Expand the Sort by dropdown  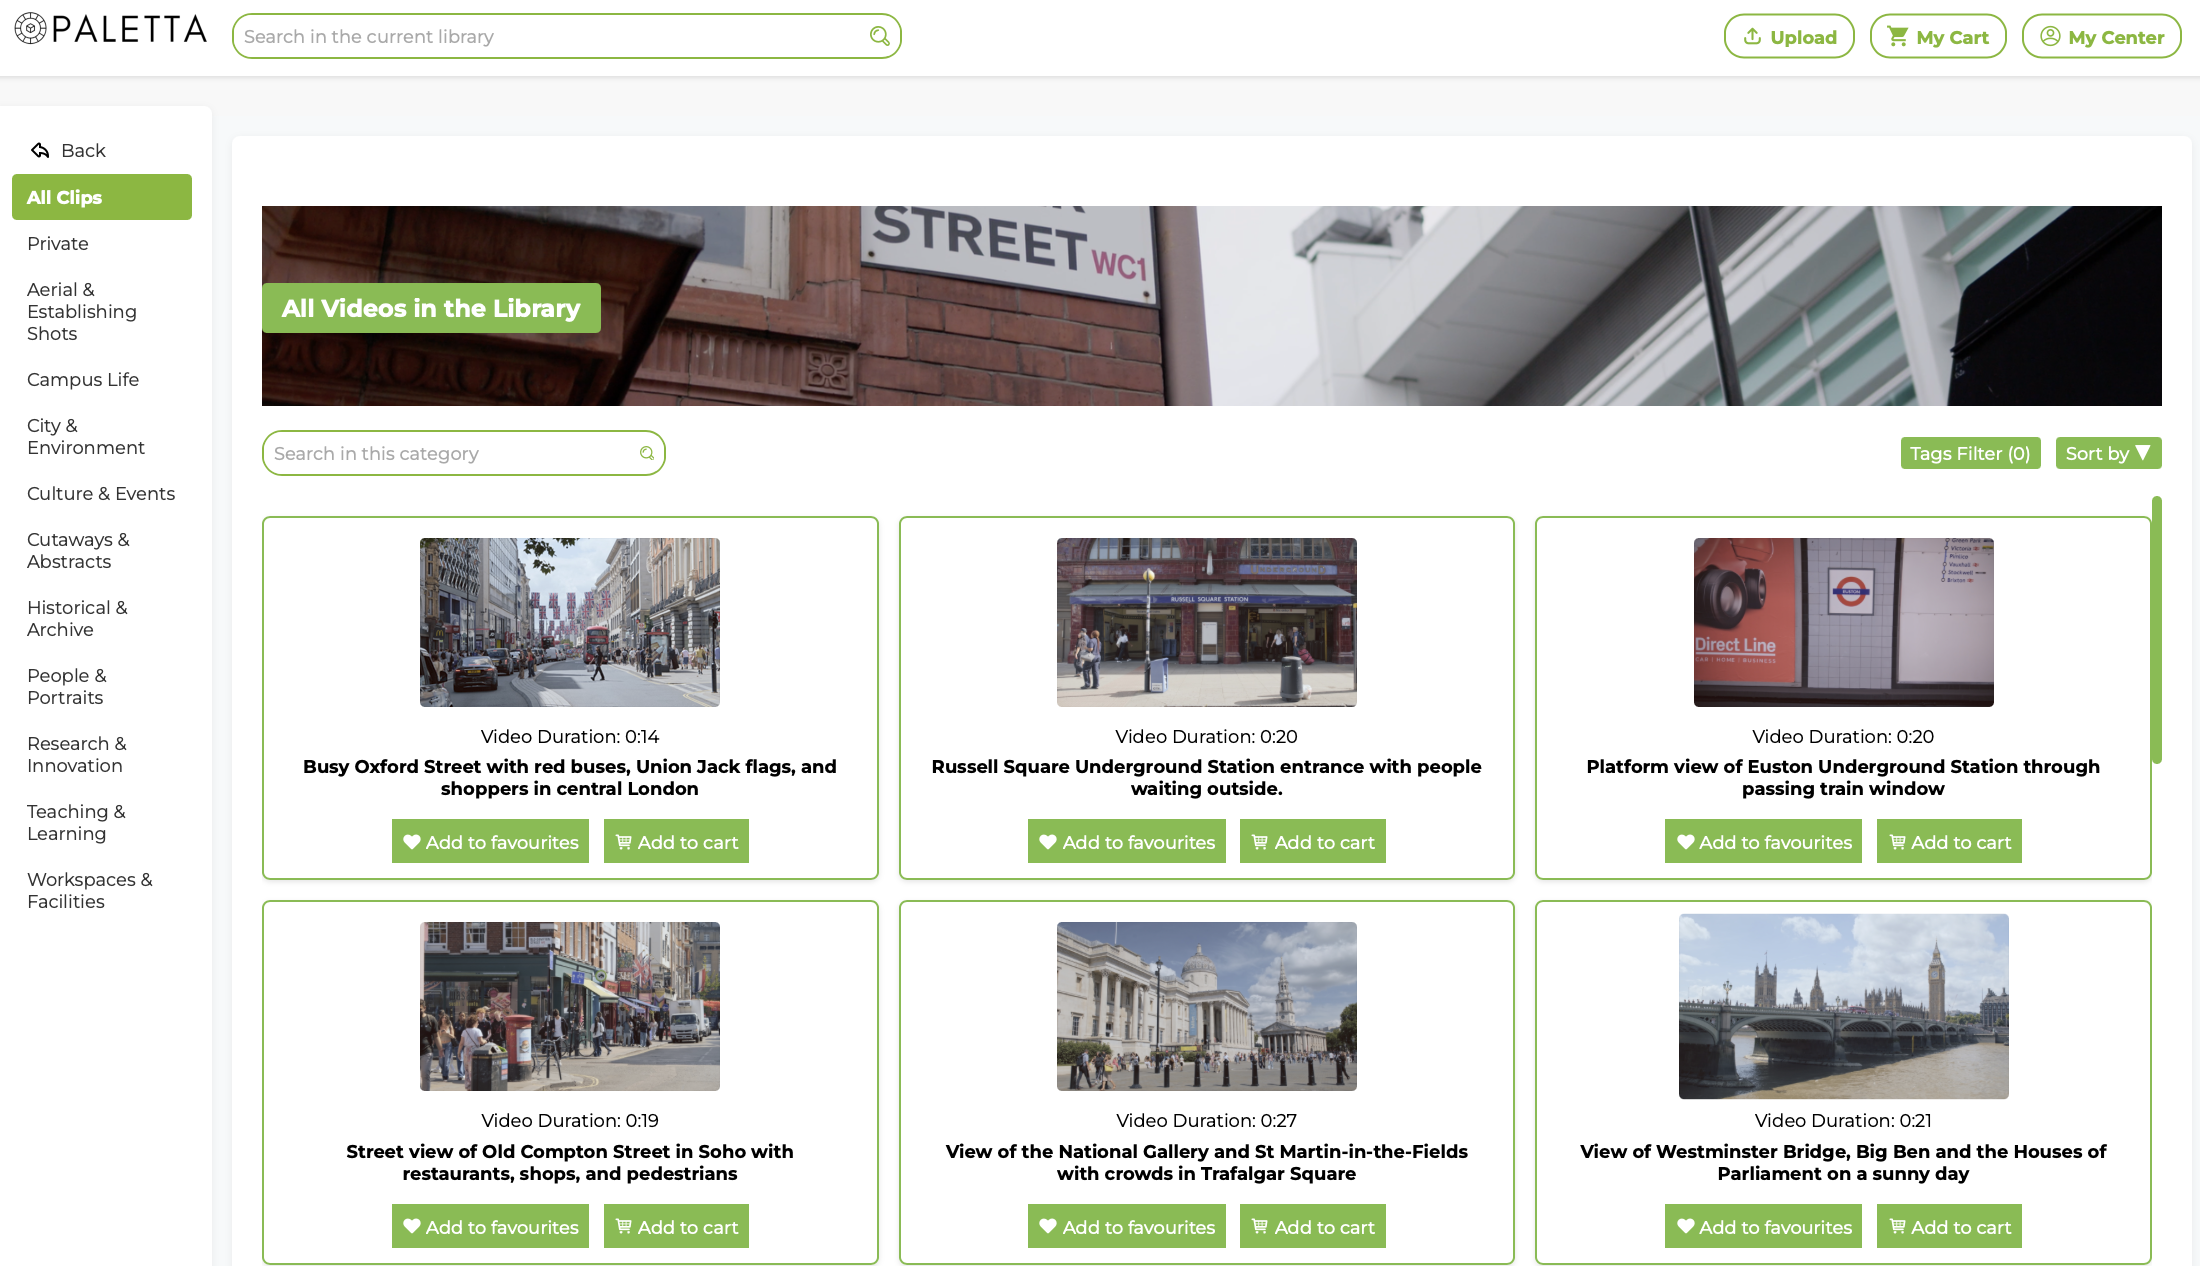[x=2108, y=453]
